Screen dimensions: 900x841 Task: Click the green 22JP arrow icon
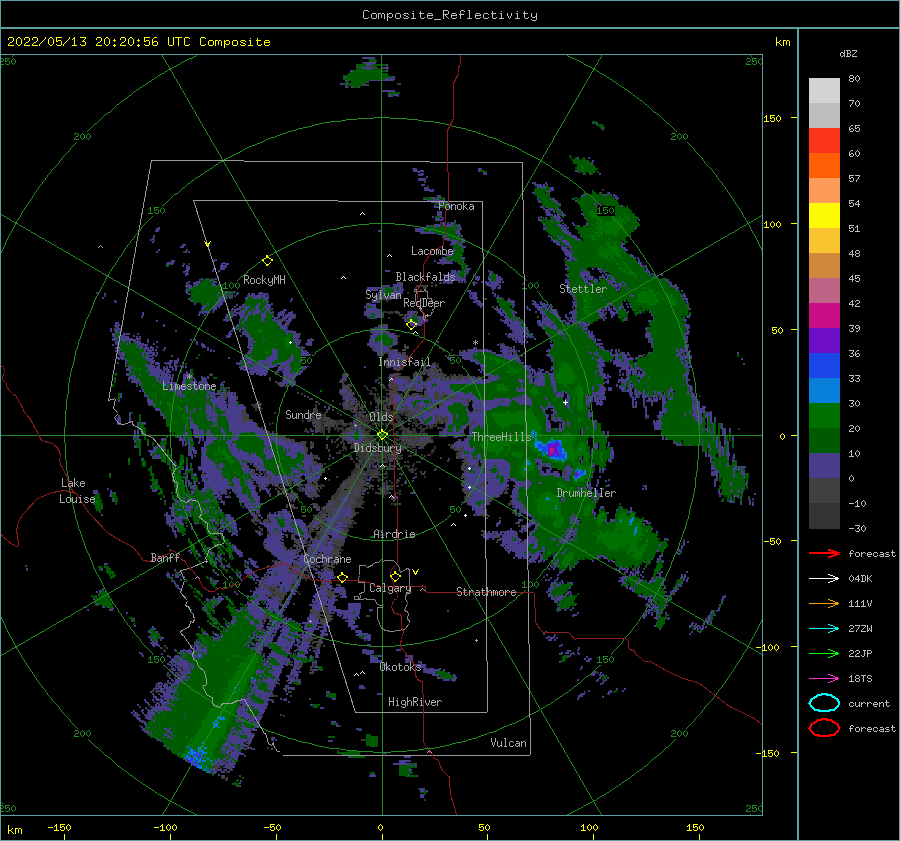(x=824, y=653)
